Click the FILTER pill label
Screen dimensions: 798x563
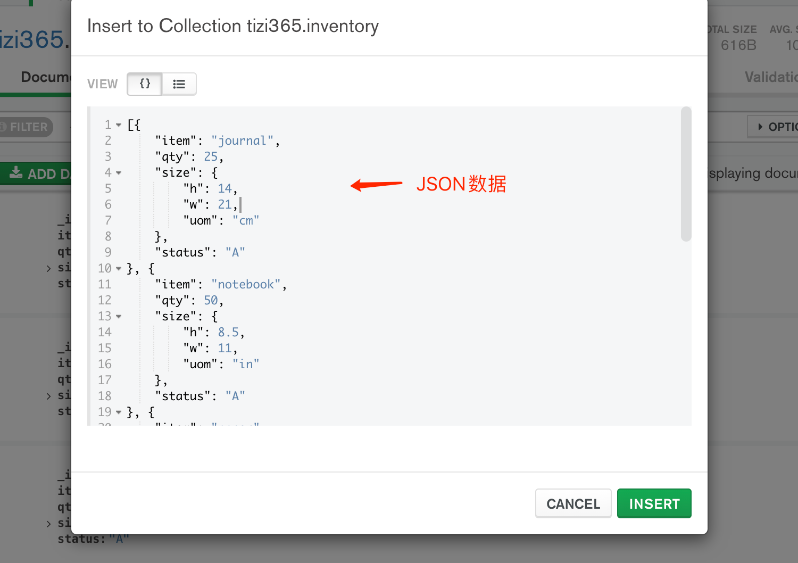[x=28, y=127]
